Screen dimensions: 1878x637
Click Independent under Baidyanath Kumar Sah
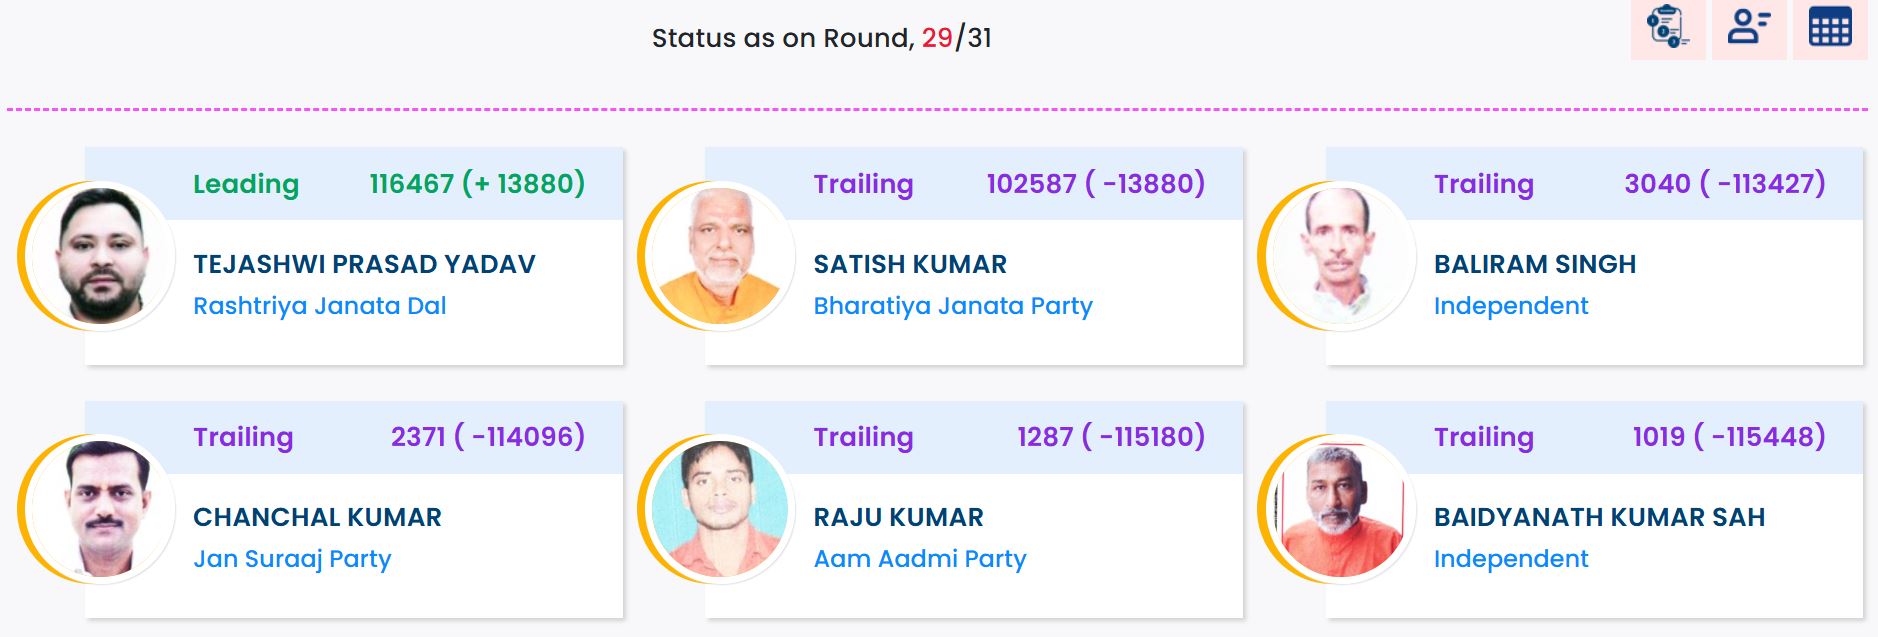coord(1511,559)
